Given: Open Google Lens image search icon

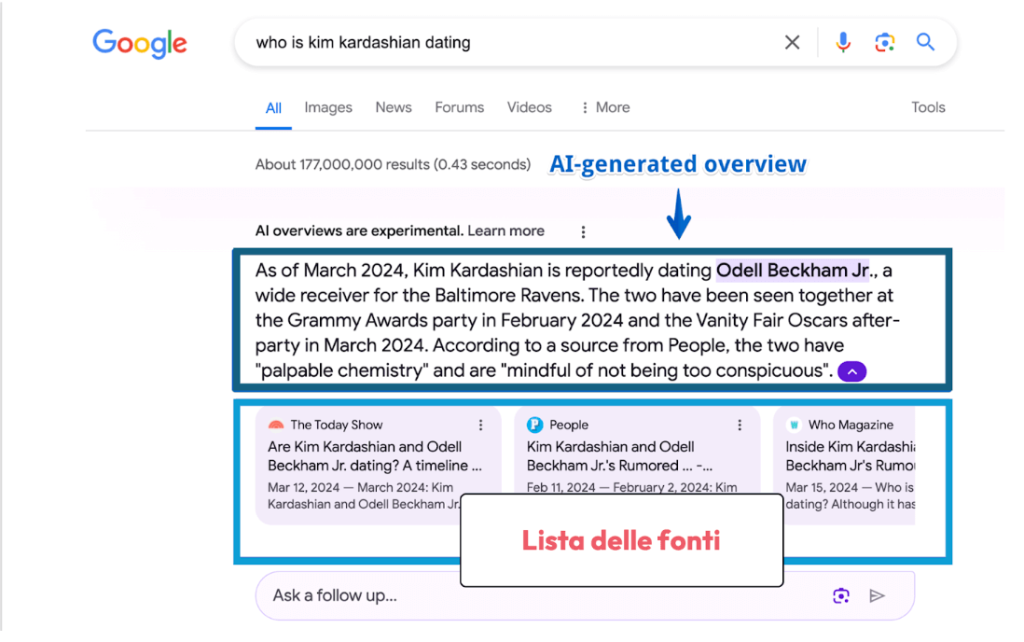Looking at the screenshot, I should (884, 42).
